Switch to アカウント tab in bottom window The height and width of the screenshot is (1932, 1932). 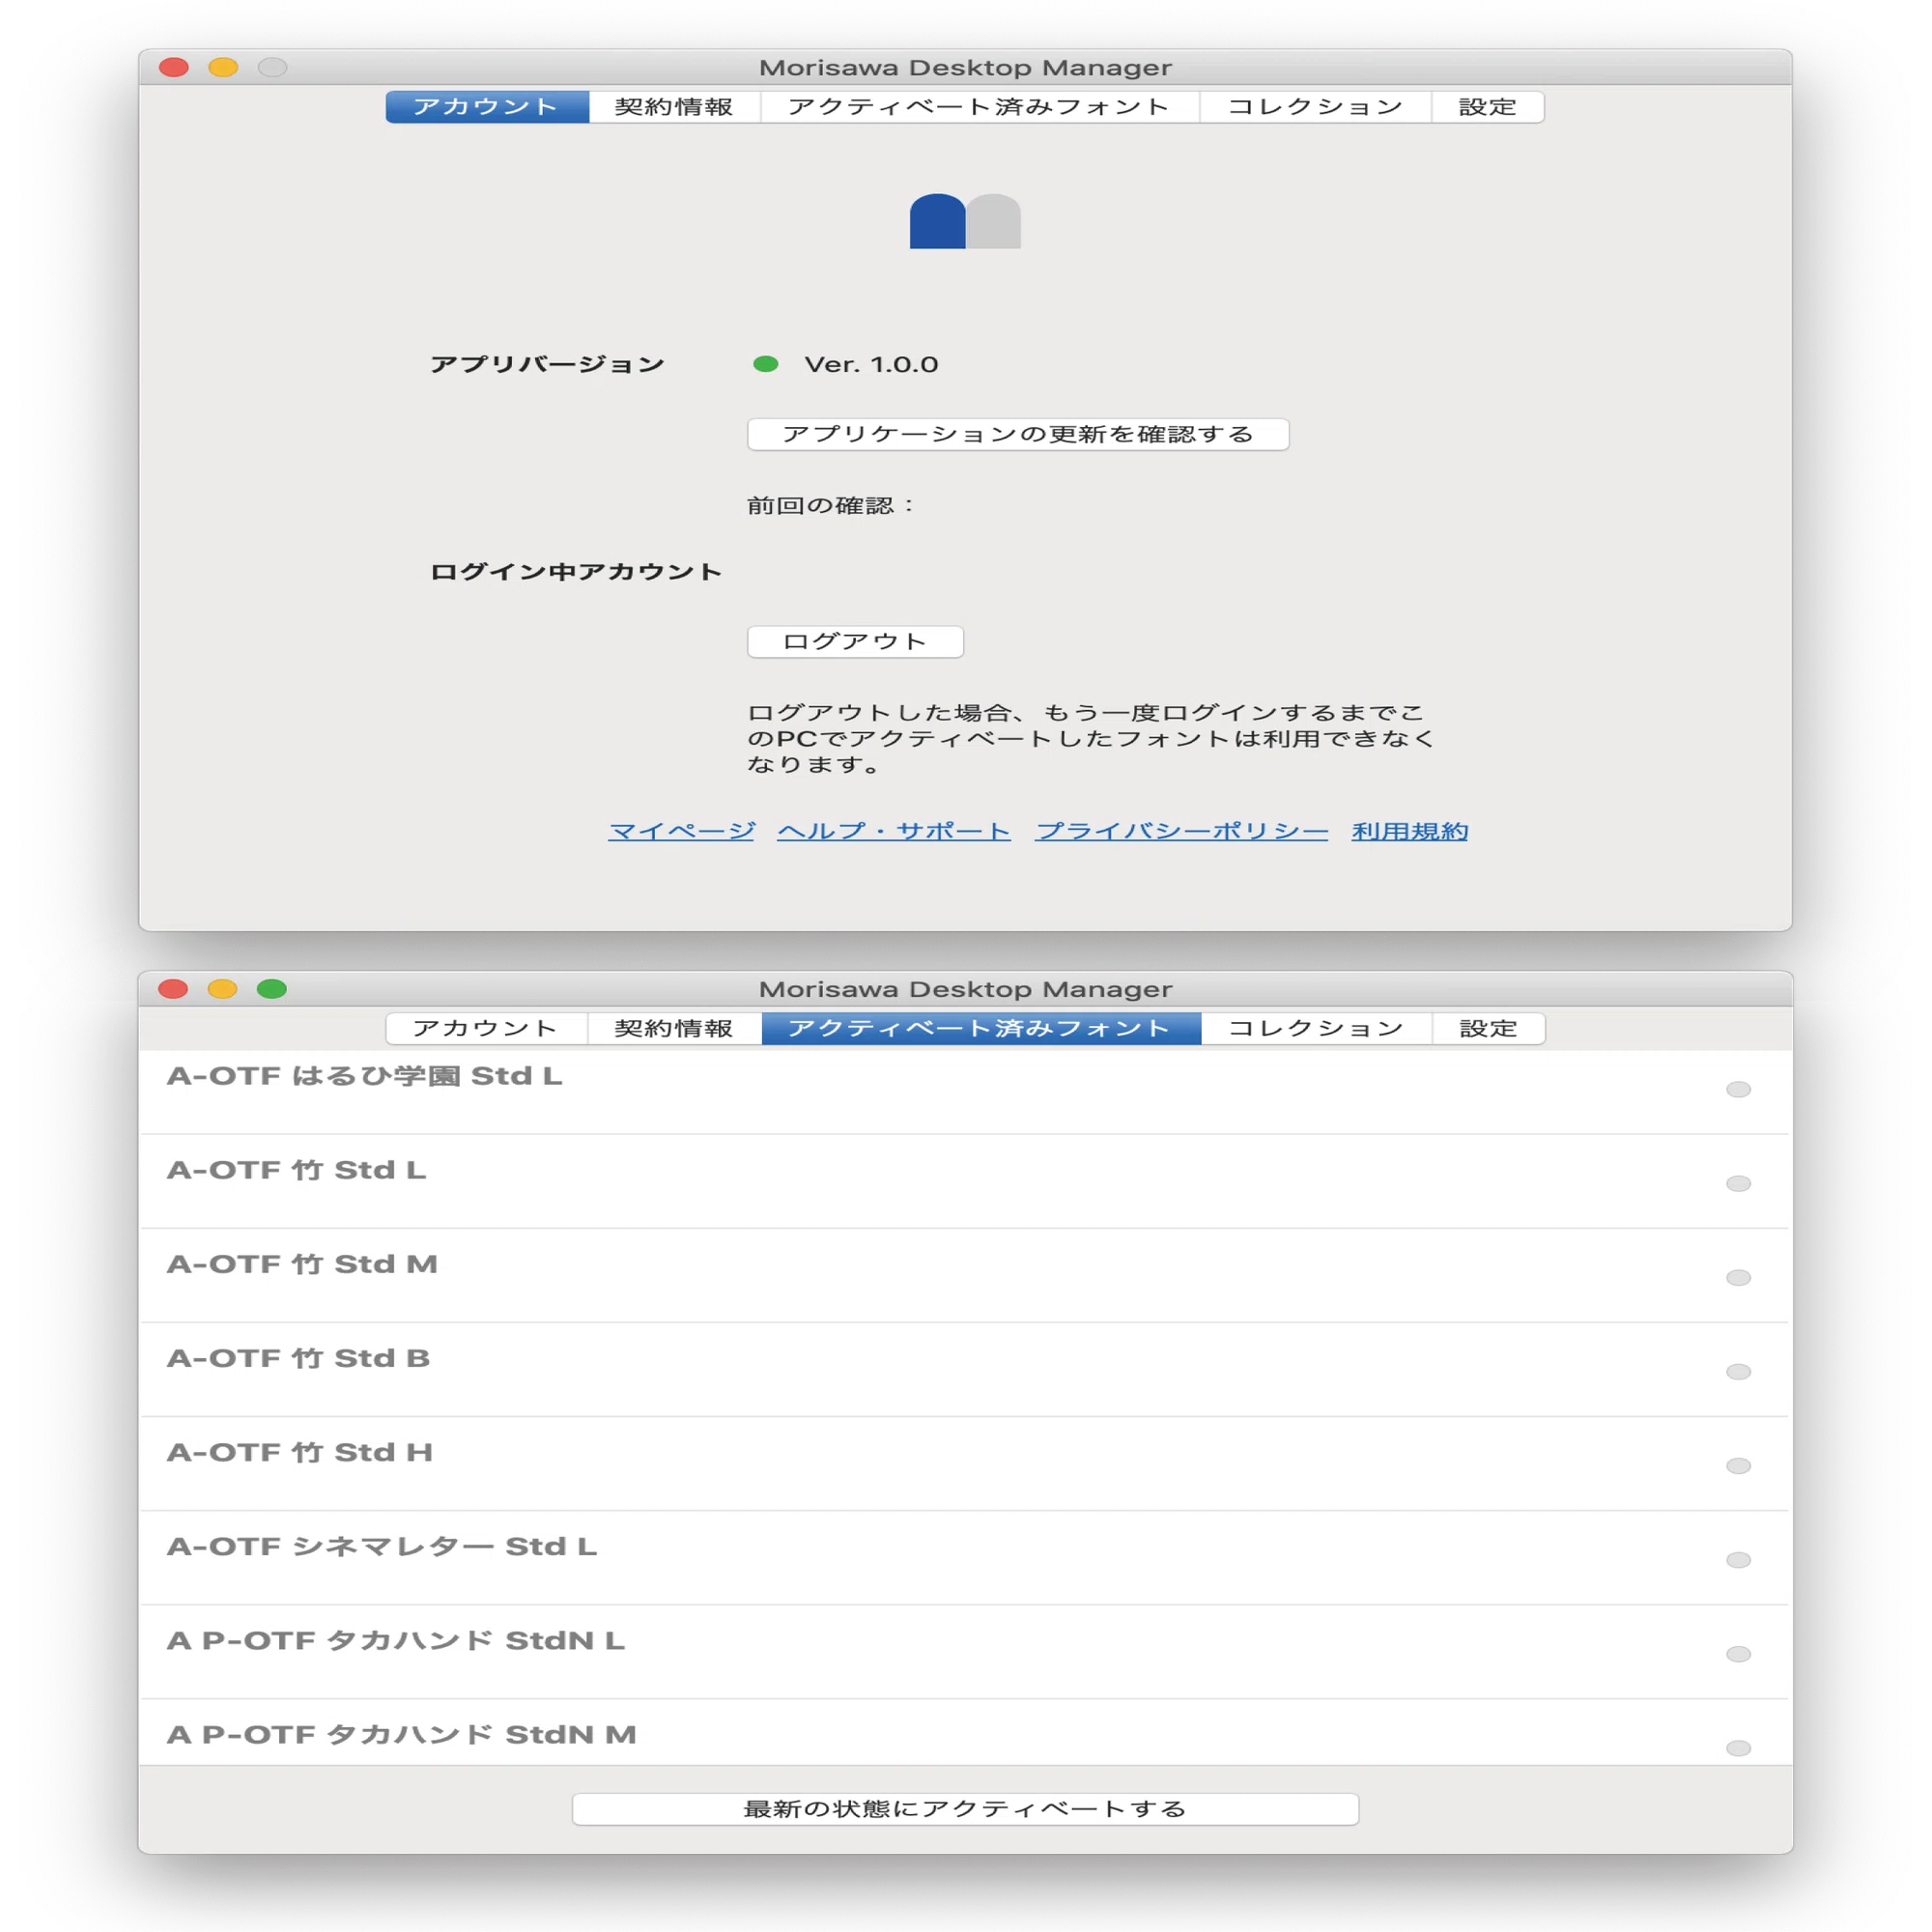[487, 1028]
